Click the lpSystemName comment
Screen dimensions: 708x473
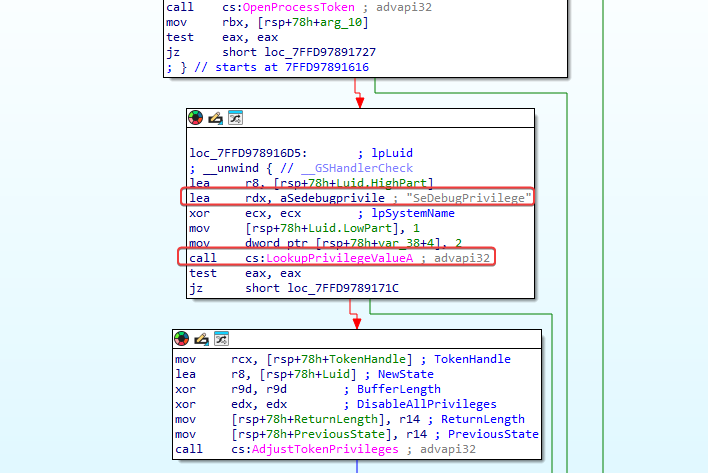(x=413, y=213)
